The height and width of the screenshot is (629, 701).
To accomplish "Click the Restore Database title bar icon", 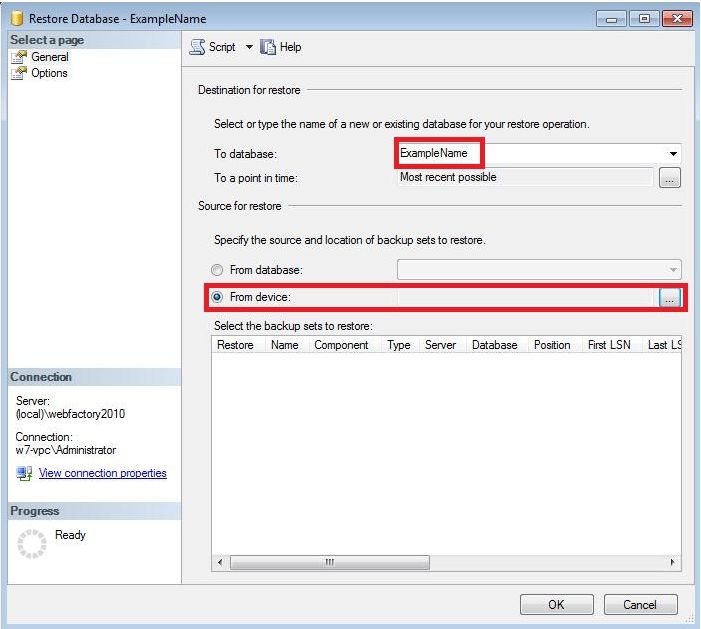I will click(17, 19).
